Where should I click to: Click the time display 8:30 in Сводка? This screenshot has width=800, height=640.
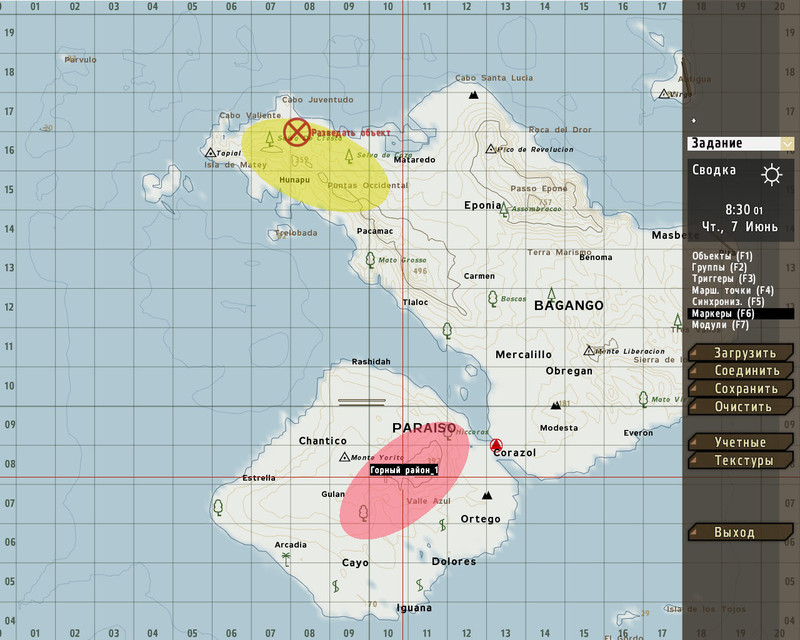click(x=738, y=210)
